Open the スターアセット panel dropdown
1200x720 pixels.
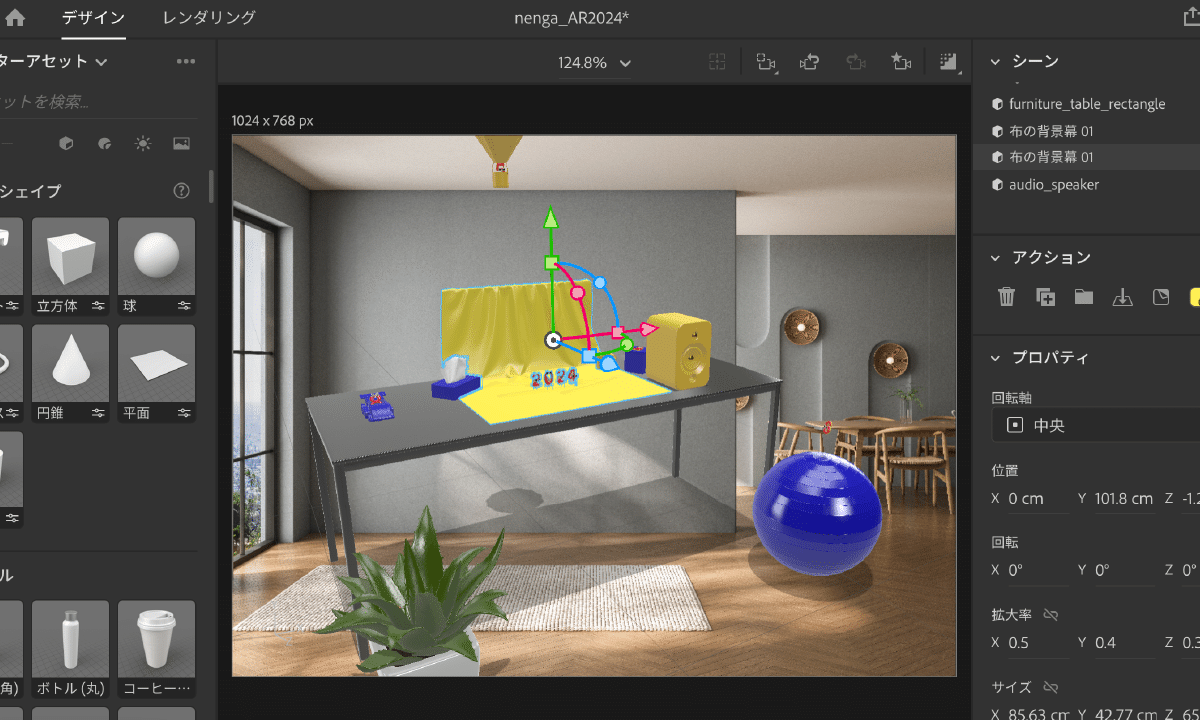pyautogui.click(x=101, y=62)
